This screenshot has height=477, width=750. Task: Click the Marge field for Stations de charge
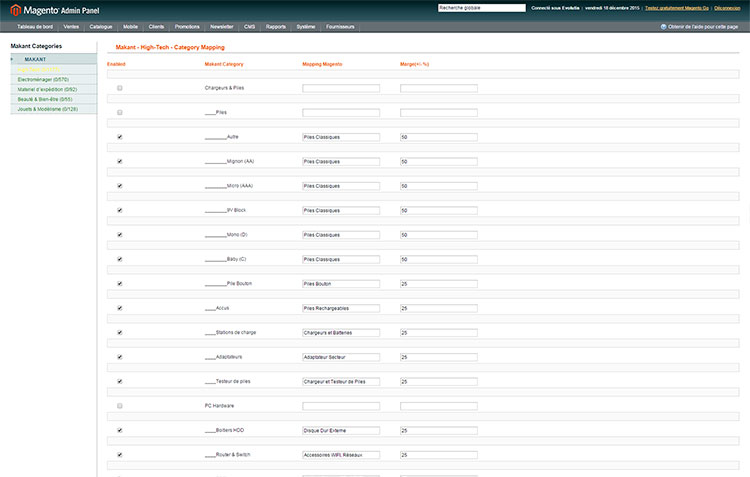[x=439, y=333]
